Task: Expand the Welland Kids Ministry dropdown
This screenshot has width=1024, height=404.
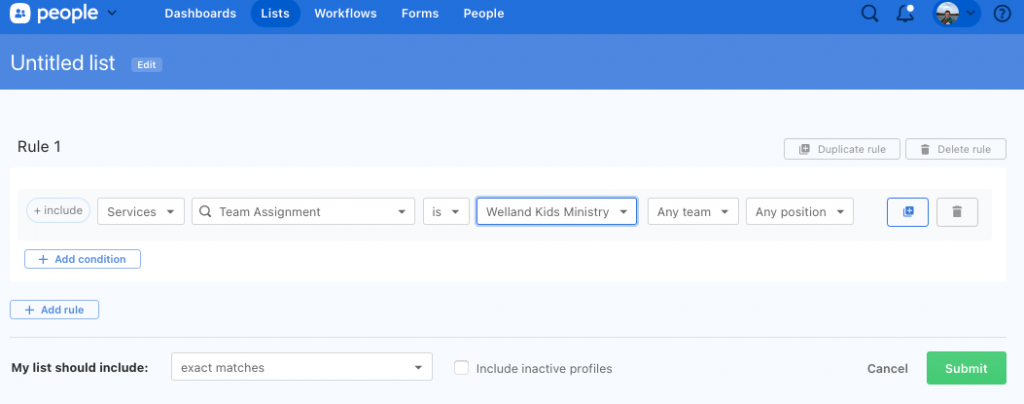Action: tap(557, 212)
